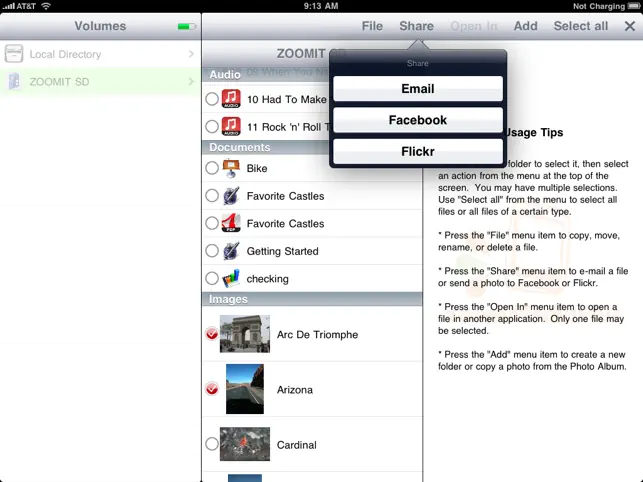Click the Numbers chart icon next to checking
643x482 pixels.
(231, 278)
